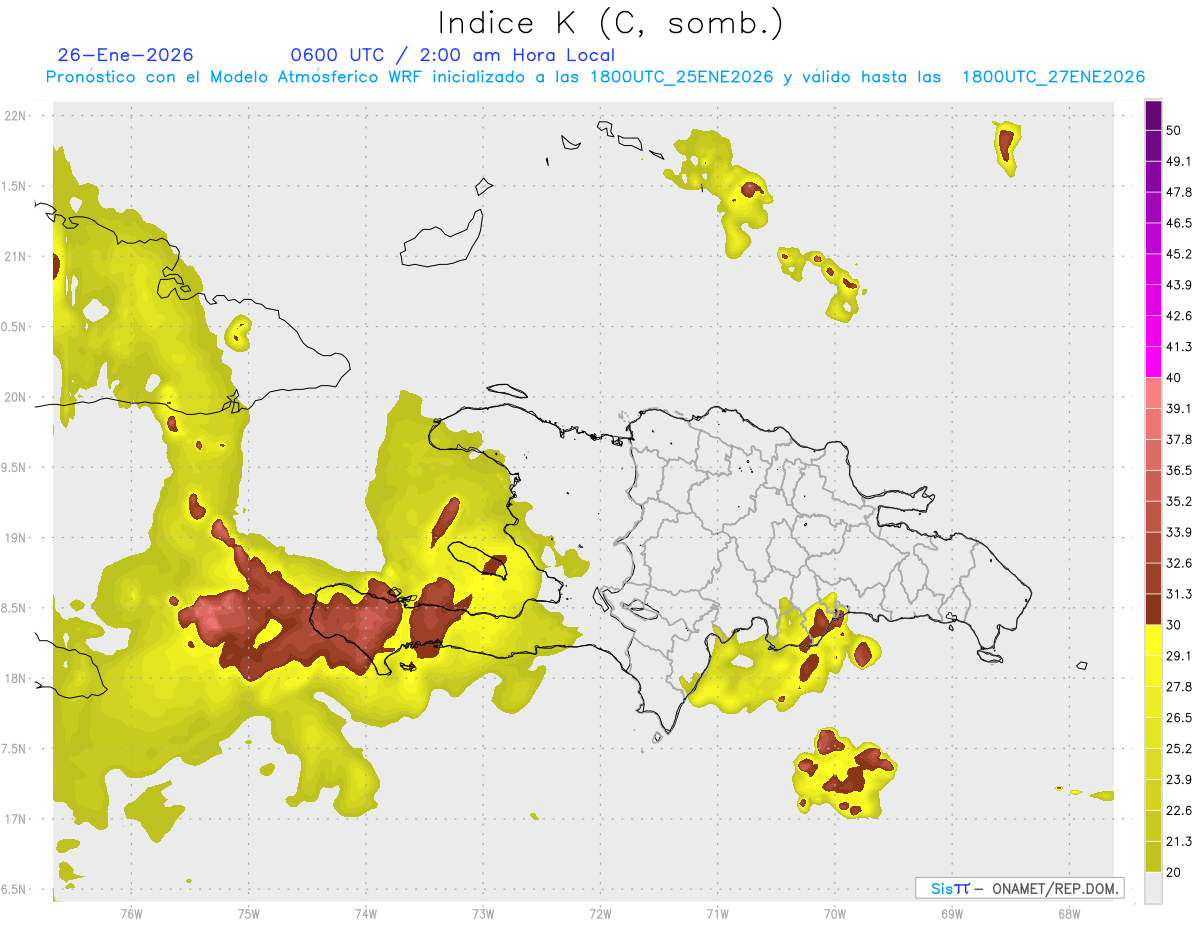Select the dark brown swatch between 30 and 31.3
This screenshot has width=1200, height=927.
[1154, 609]
